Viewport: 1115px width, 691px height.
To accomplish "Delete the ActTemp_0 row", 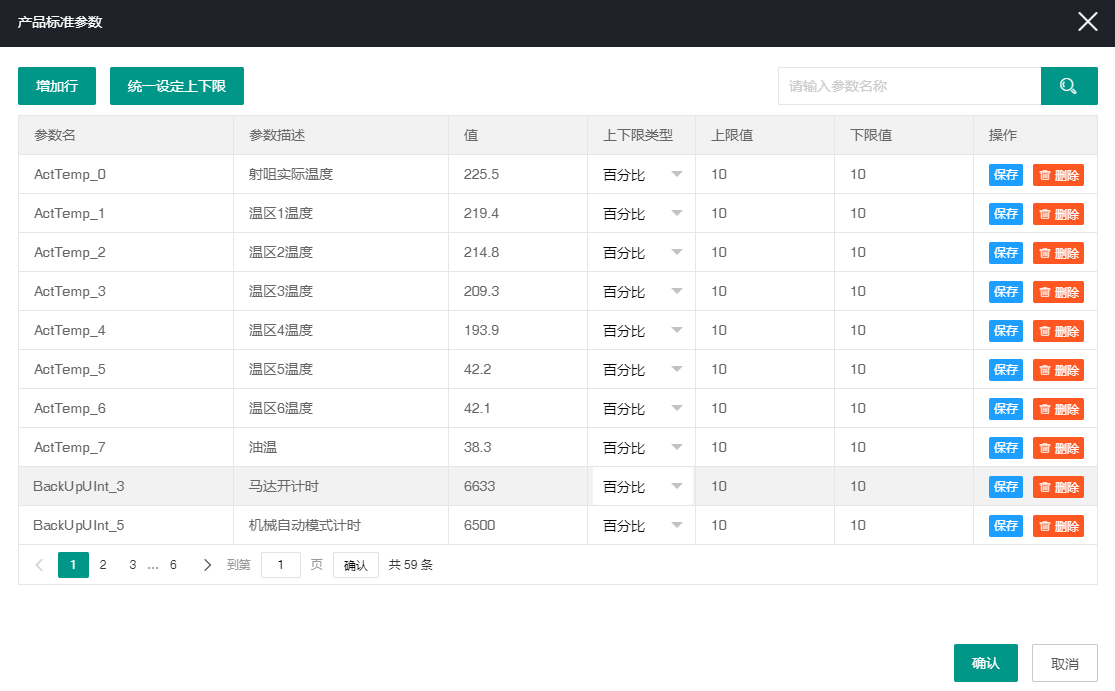I will [x=1058, y=174].
